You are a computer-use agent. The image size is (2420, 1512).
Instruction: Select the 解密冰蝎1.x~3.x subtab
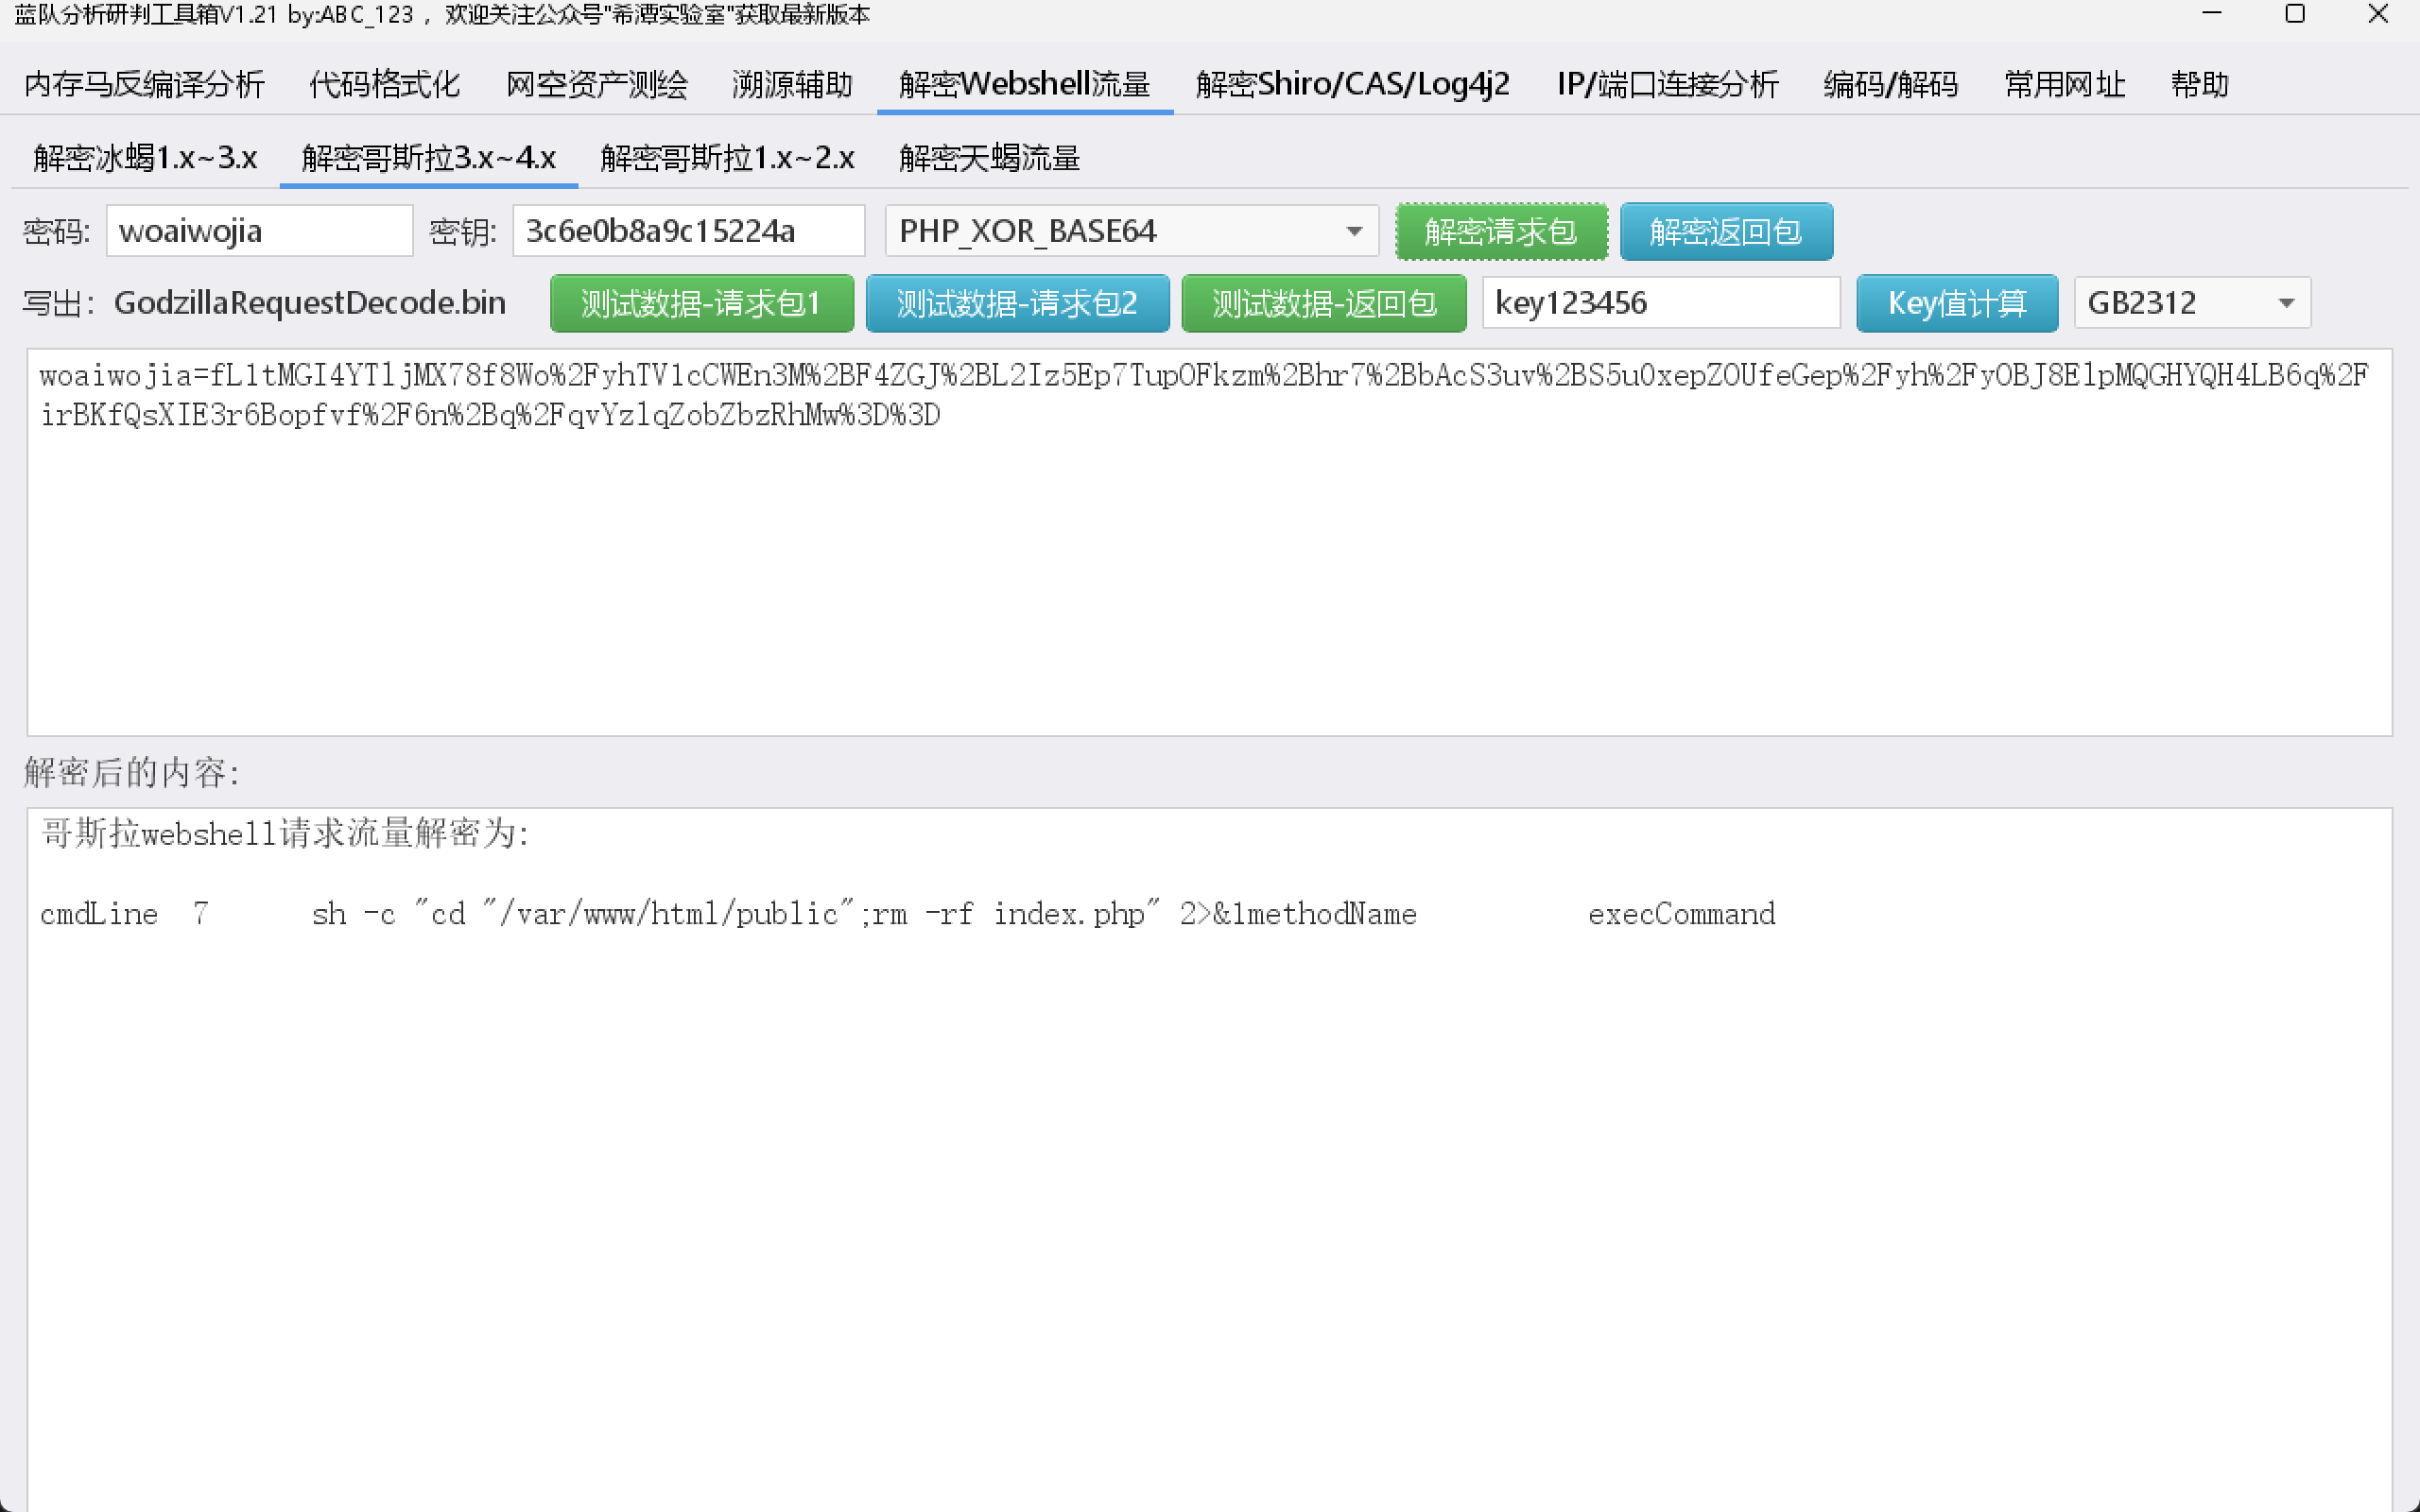click(145, 158)
